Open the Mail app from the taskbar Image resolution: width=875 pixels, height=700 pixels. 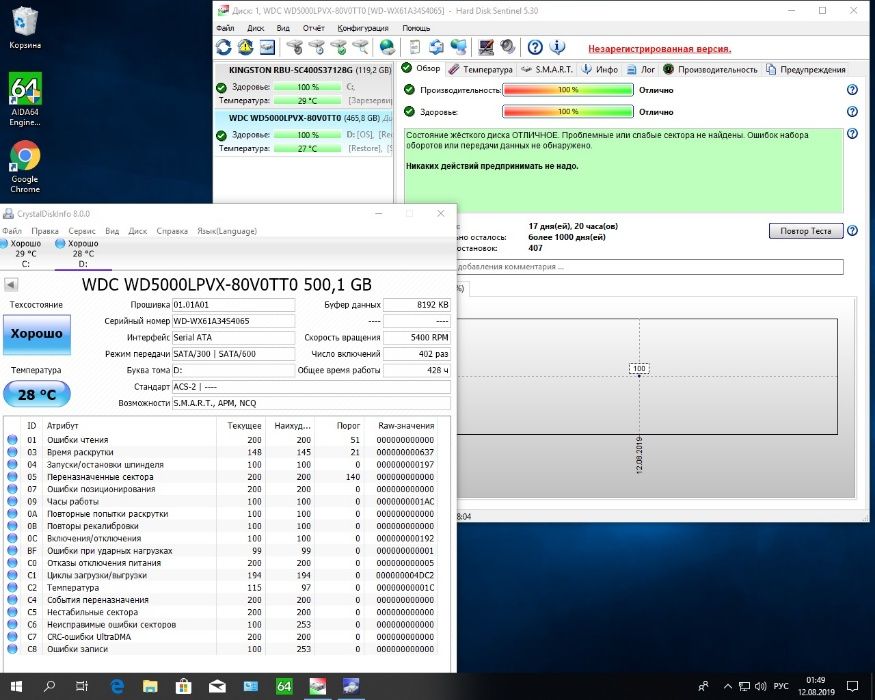pyautogui.click(x=217, y=686)
